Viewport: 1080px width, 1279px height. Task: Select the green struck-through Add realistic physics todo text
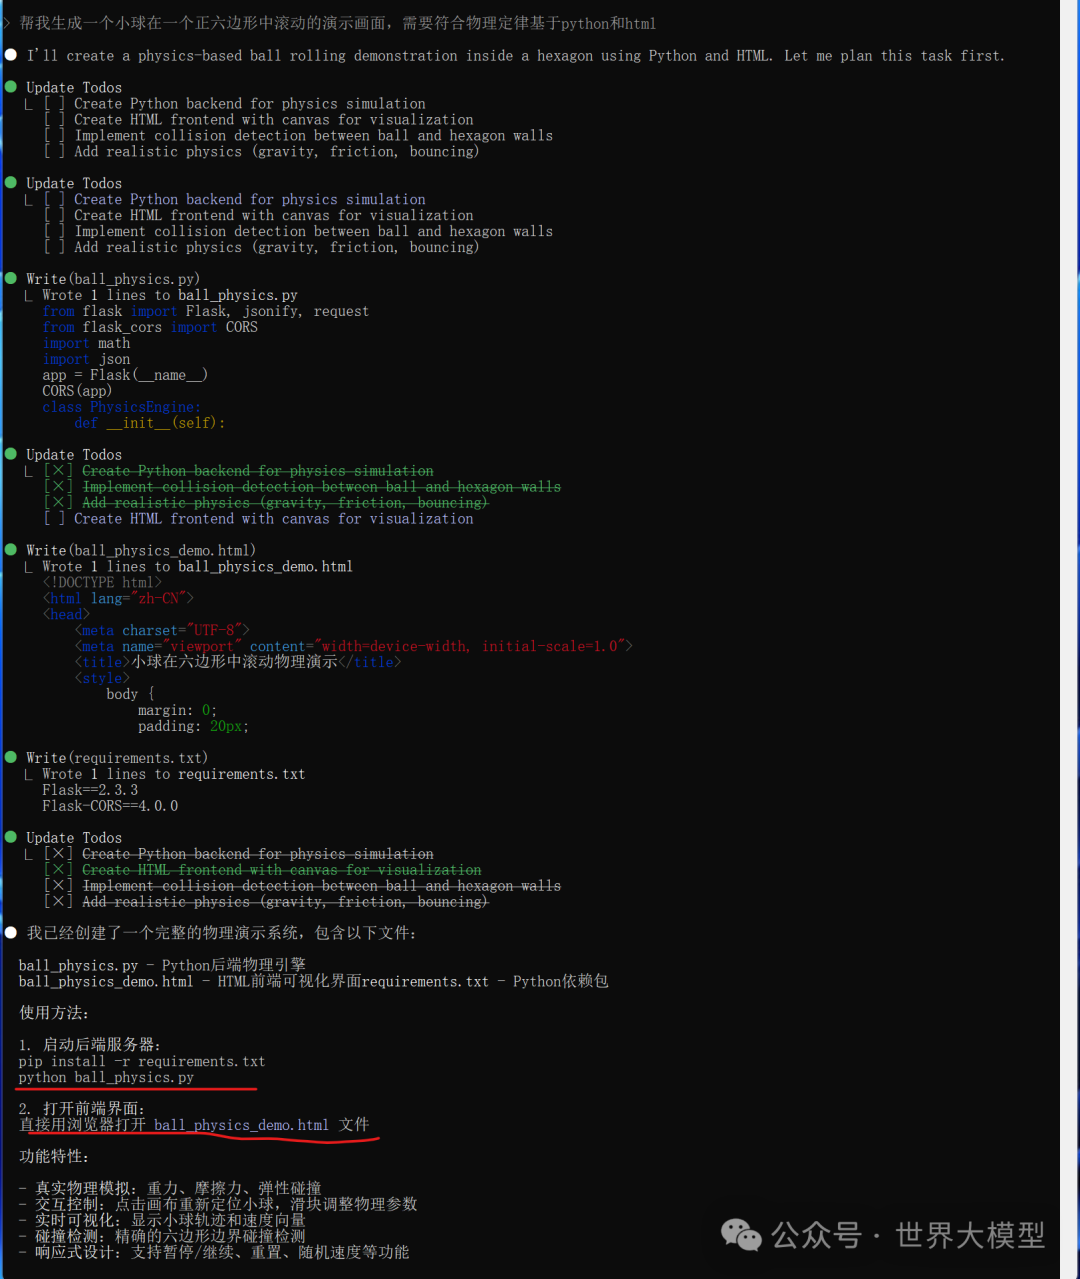(x=285, y=502)
